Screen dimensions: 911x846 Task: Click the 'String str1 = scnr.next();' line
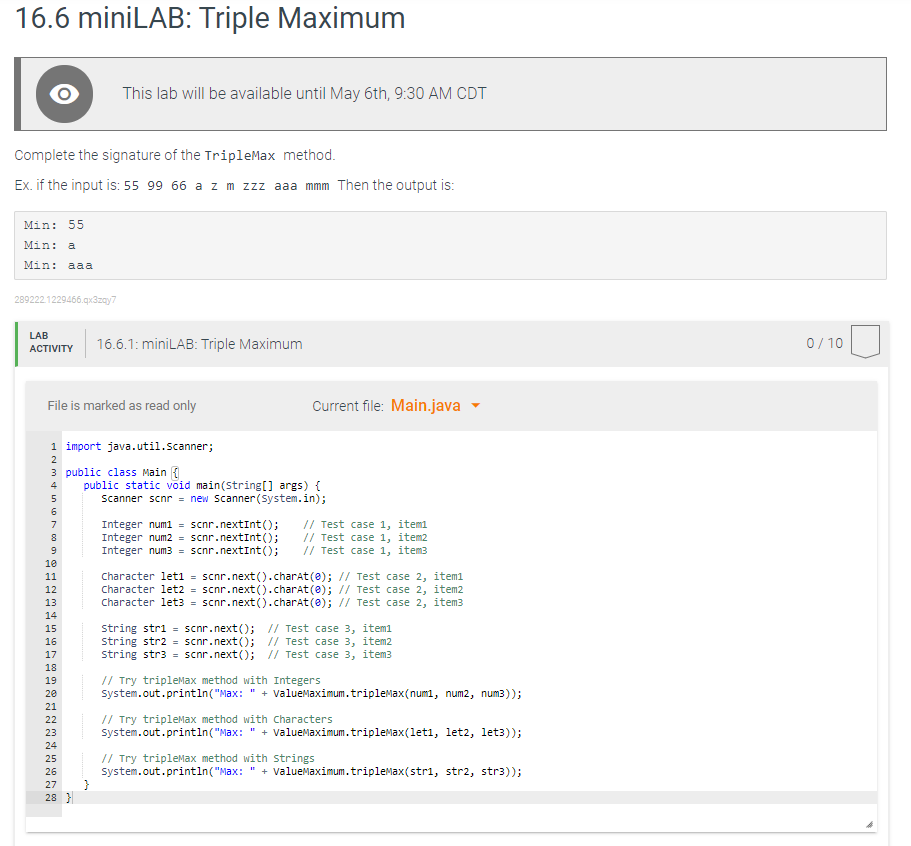246,628
